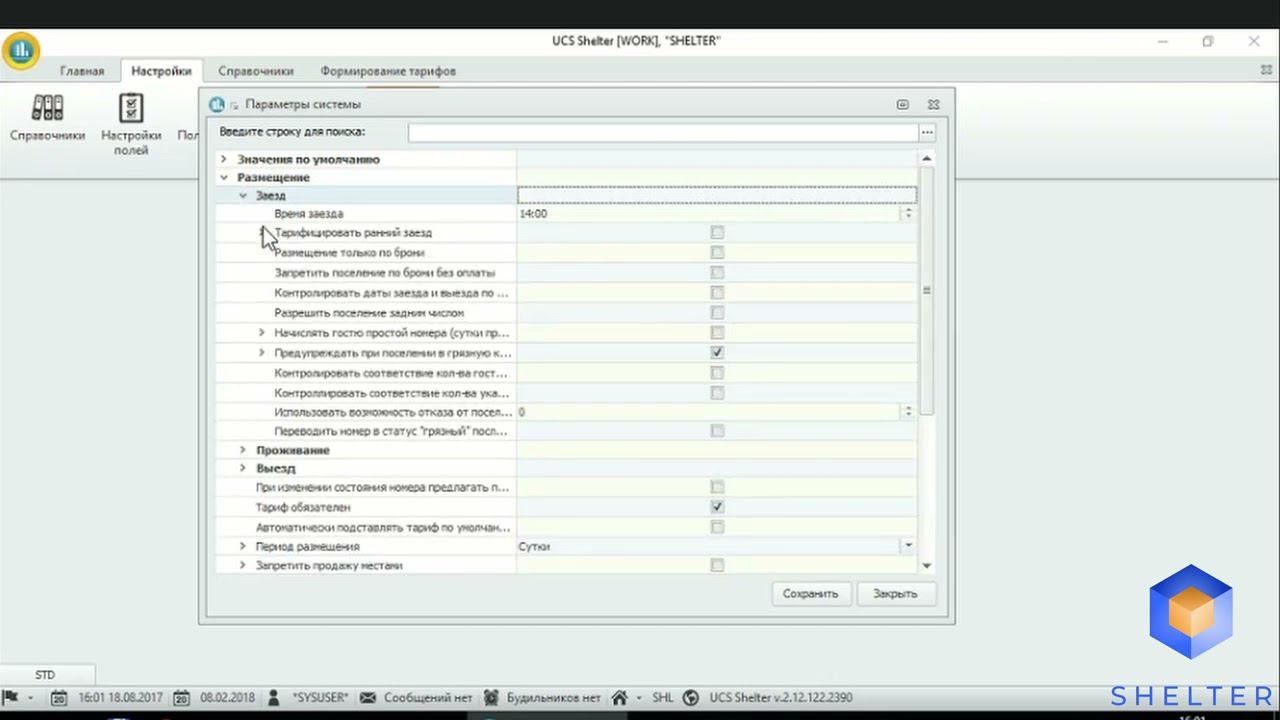Click the dialog minimize-to-panel icon
This screenshot has width=1280, height=720.
coord(903,104)
